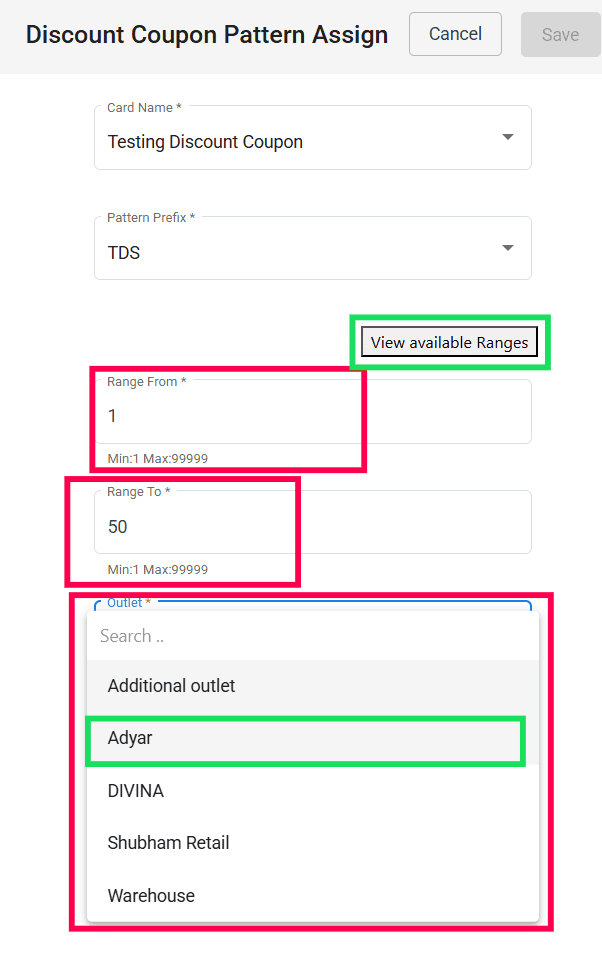Click the outlet Search box

[x=312, y=636]
